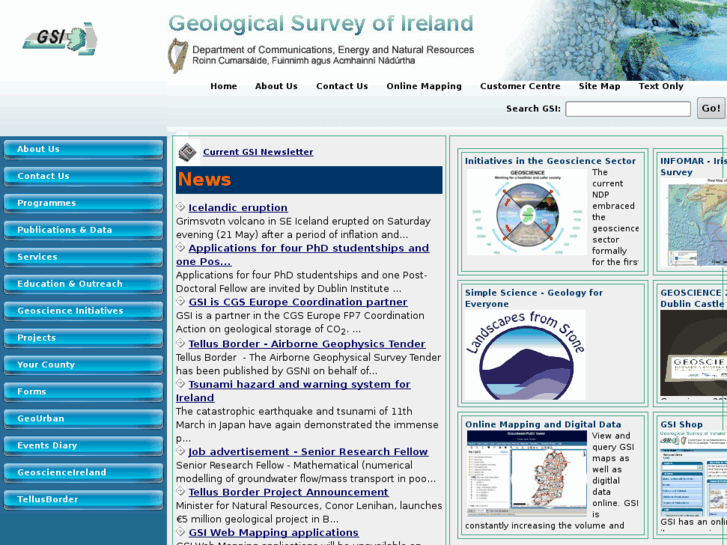Open Simple Science - Geology for Everyone heading
727x545 pixels.
tap(534, 298)
